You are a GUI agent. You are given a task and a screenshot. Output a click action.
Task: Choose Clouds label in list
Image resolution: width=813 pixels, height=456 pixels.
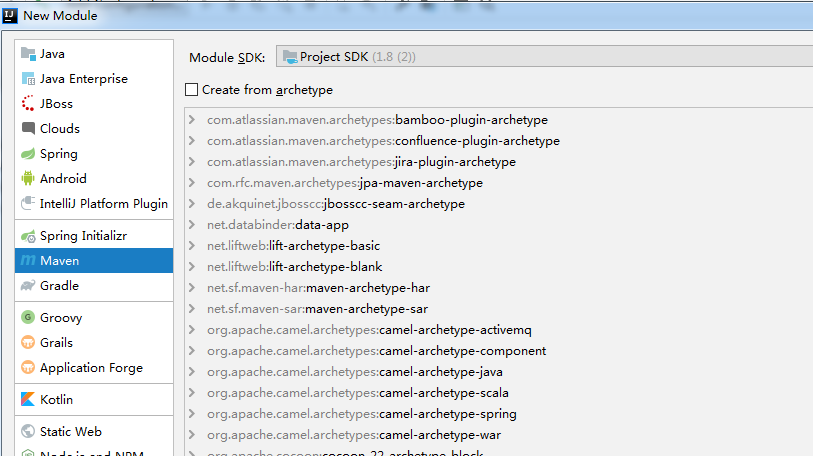pyautogui.click(x=60, y=129)
